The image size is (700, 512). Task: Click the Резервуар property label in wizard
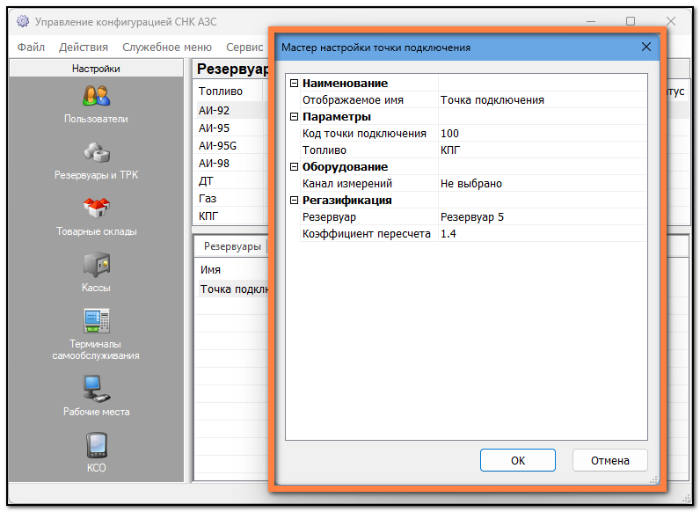click(x=329, y=217)
